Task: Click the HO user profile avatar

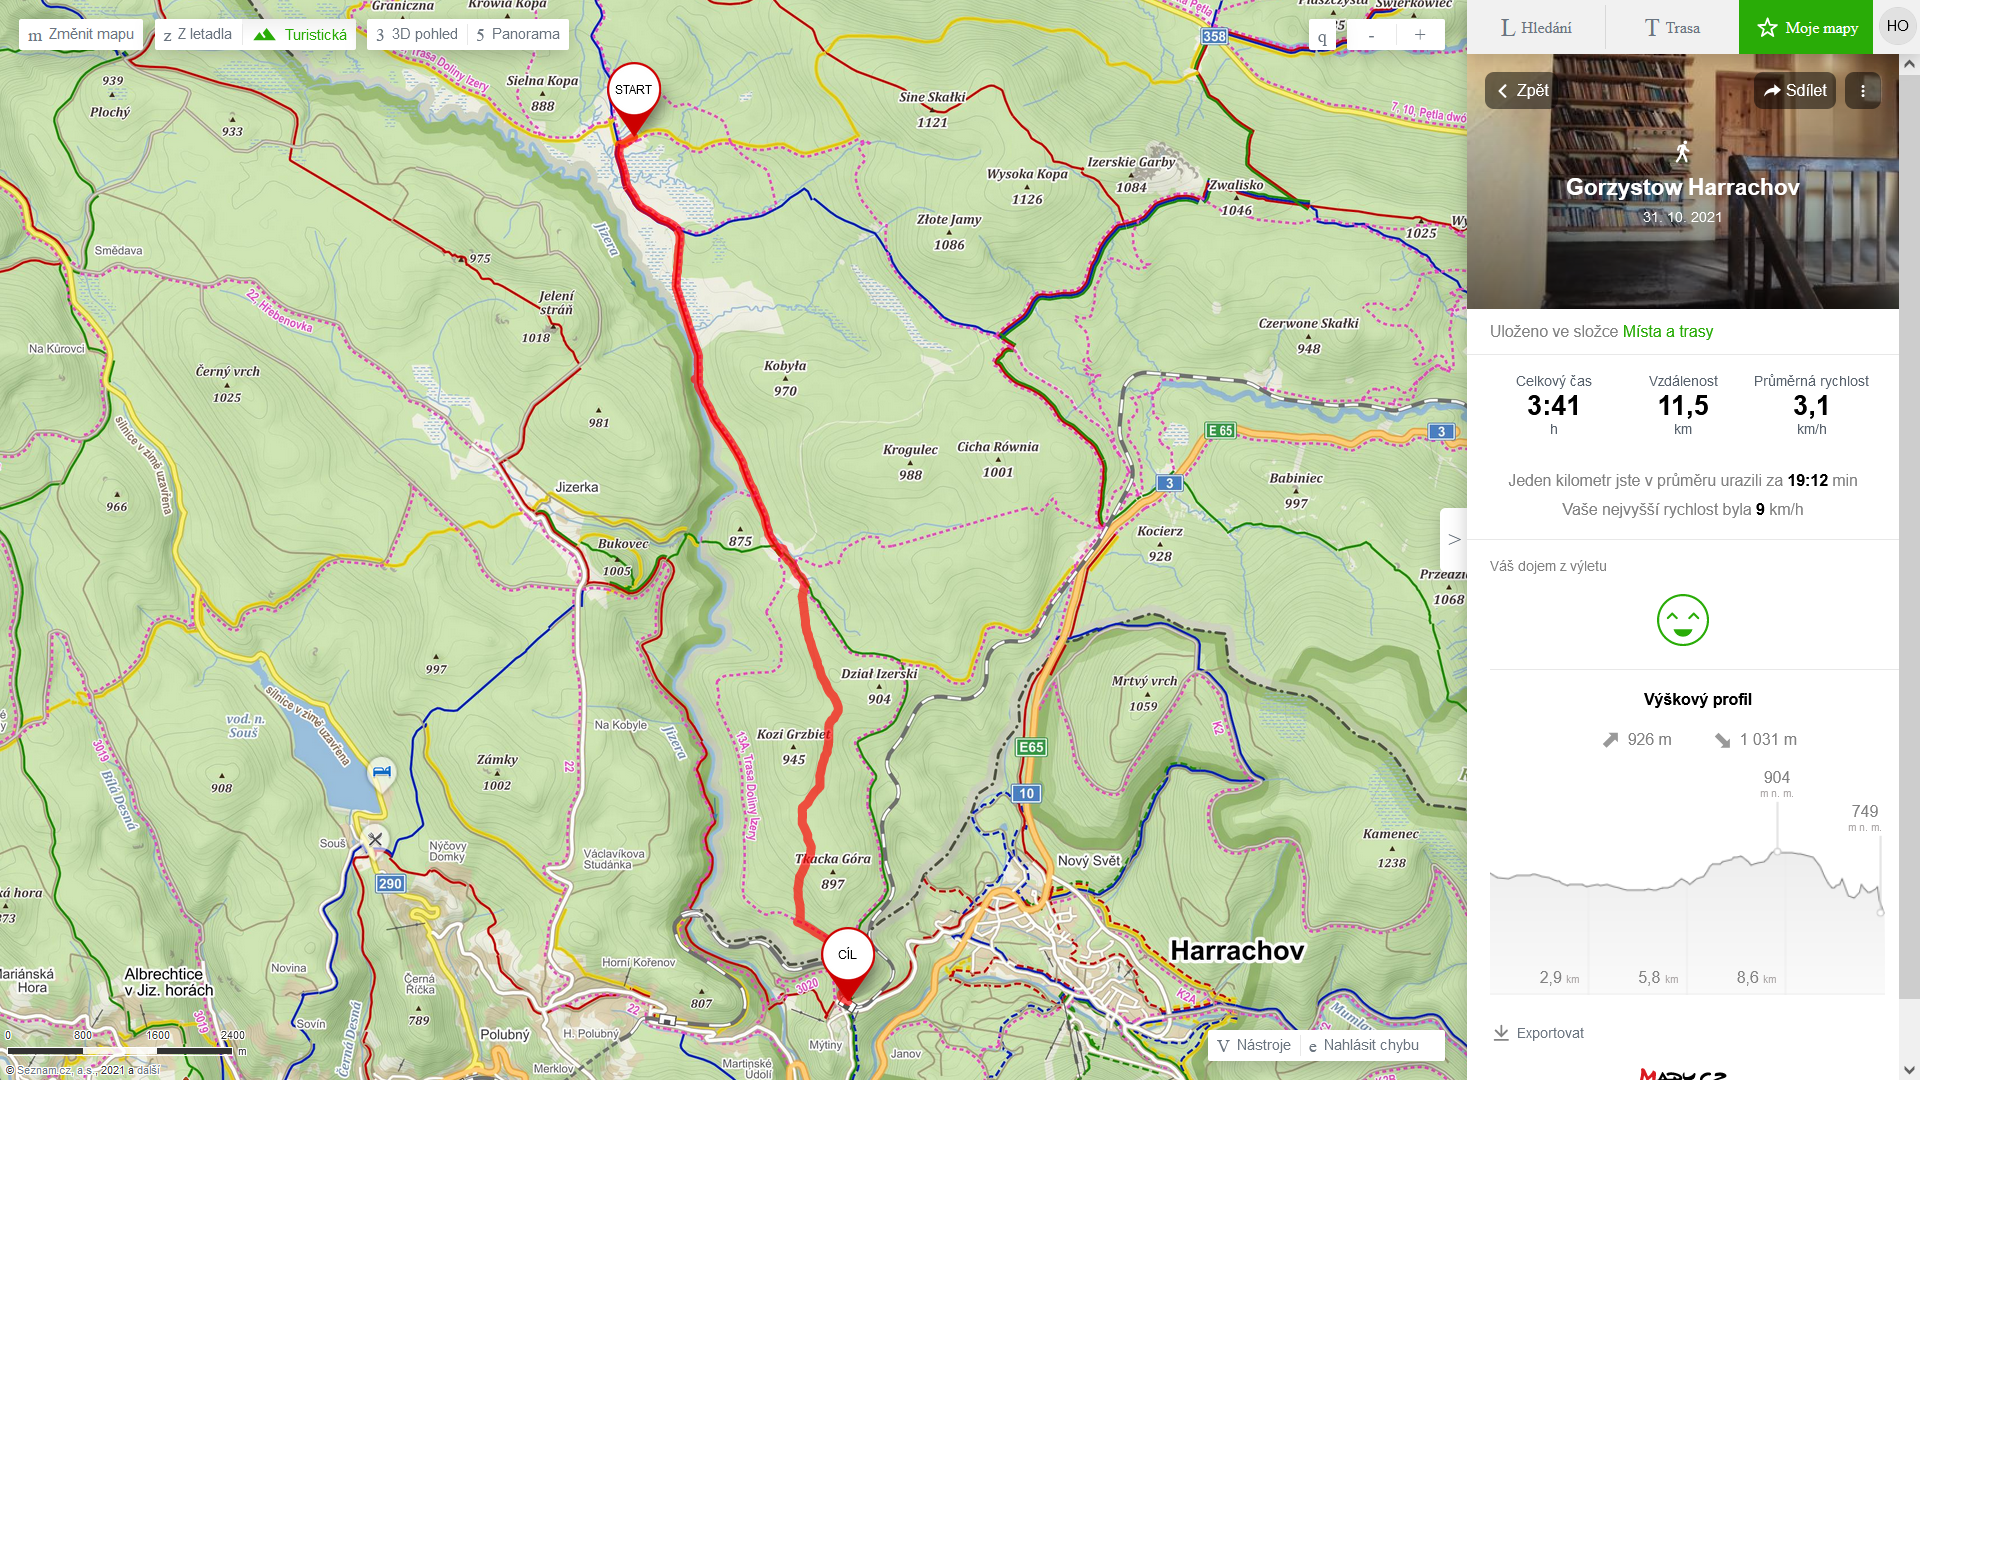Action: point(1897,27)
